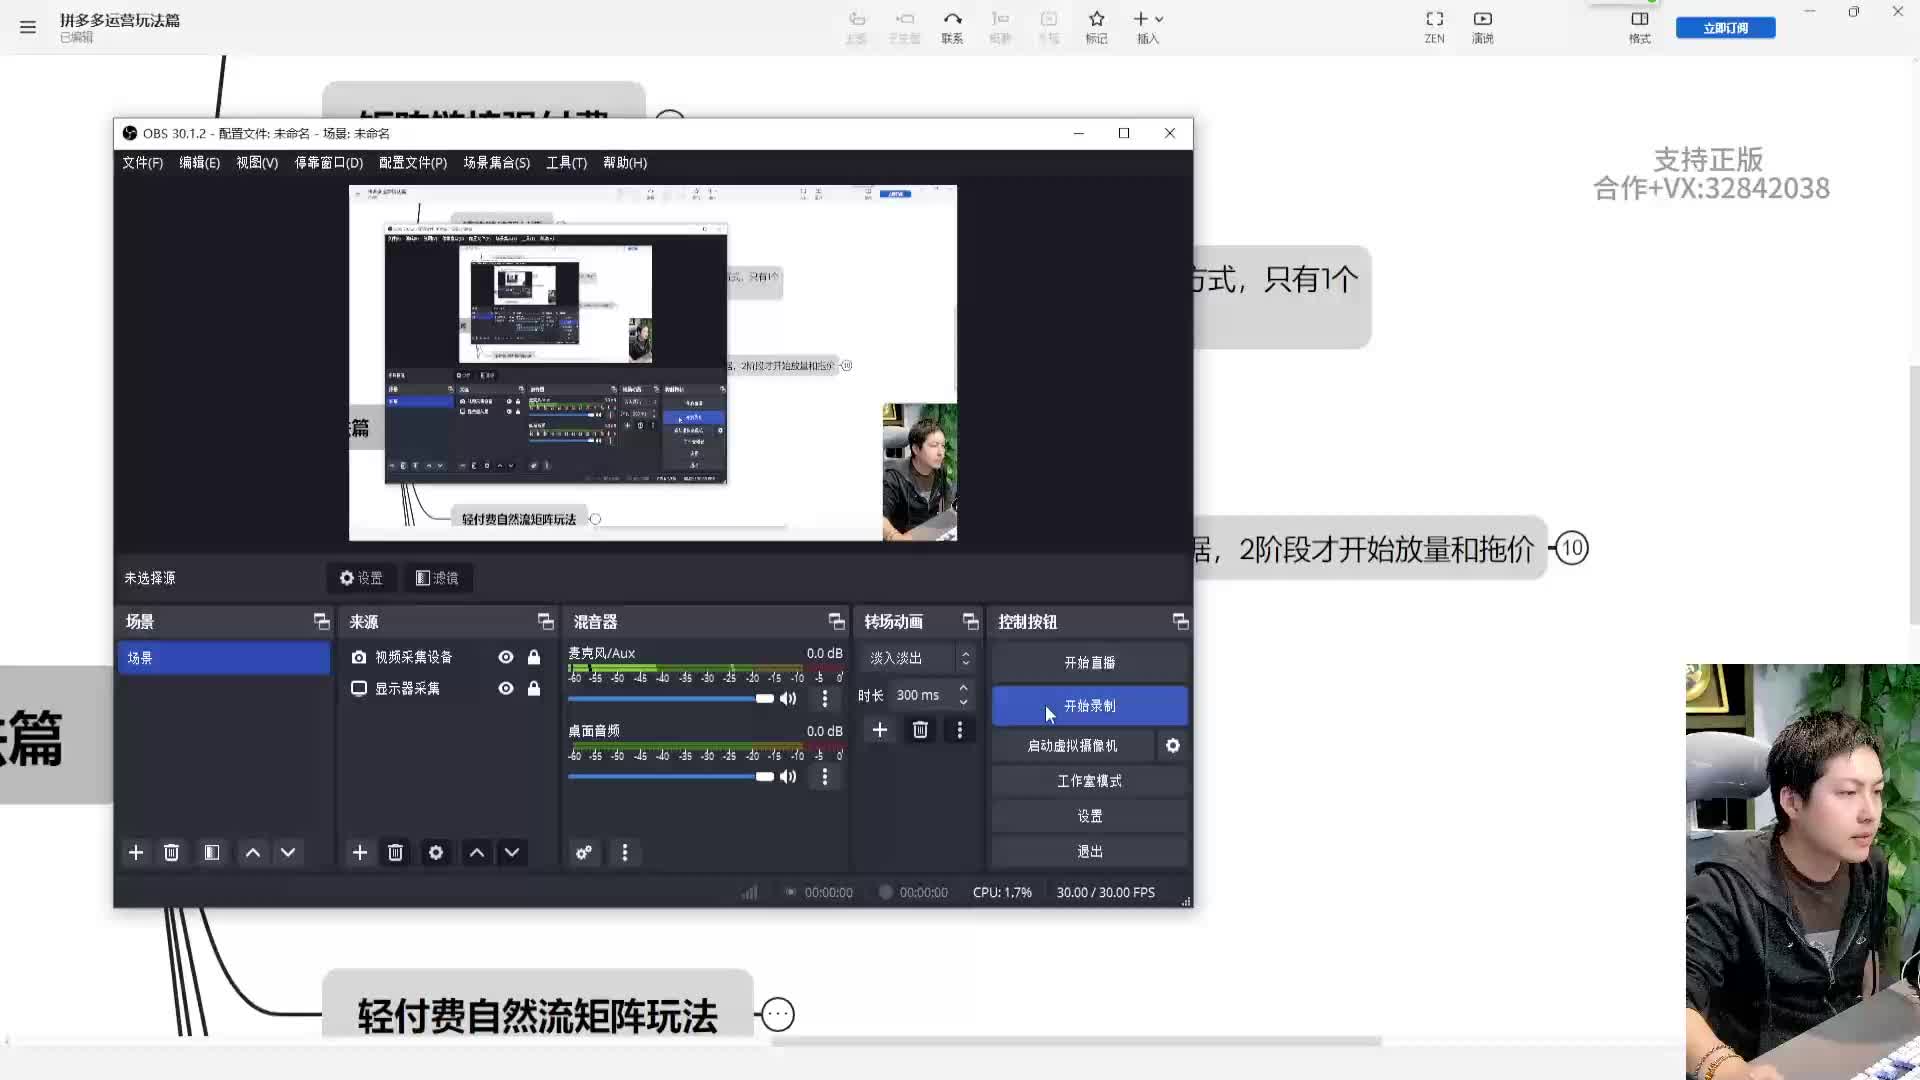
Task: Increase the transition 时长 duration
Action: [963, 688]
